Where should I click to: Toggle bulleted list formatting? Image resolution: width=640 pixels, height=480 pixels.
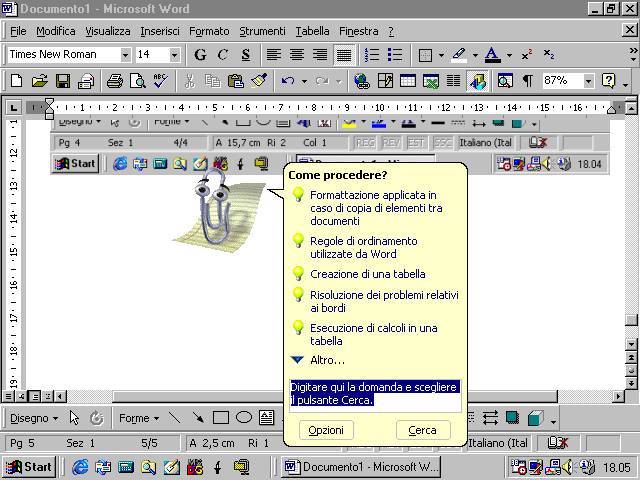pos(395,55)
